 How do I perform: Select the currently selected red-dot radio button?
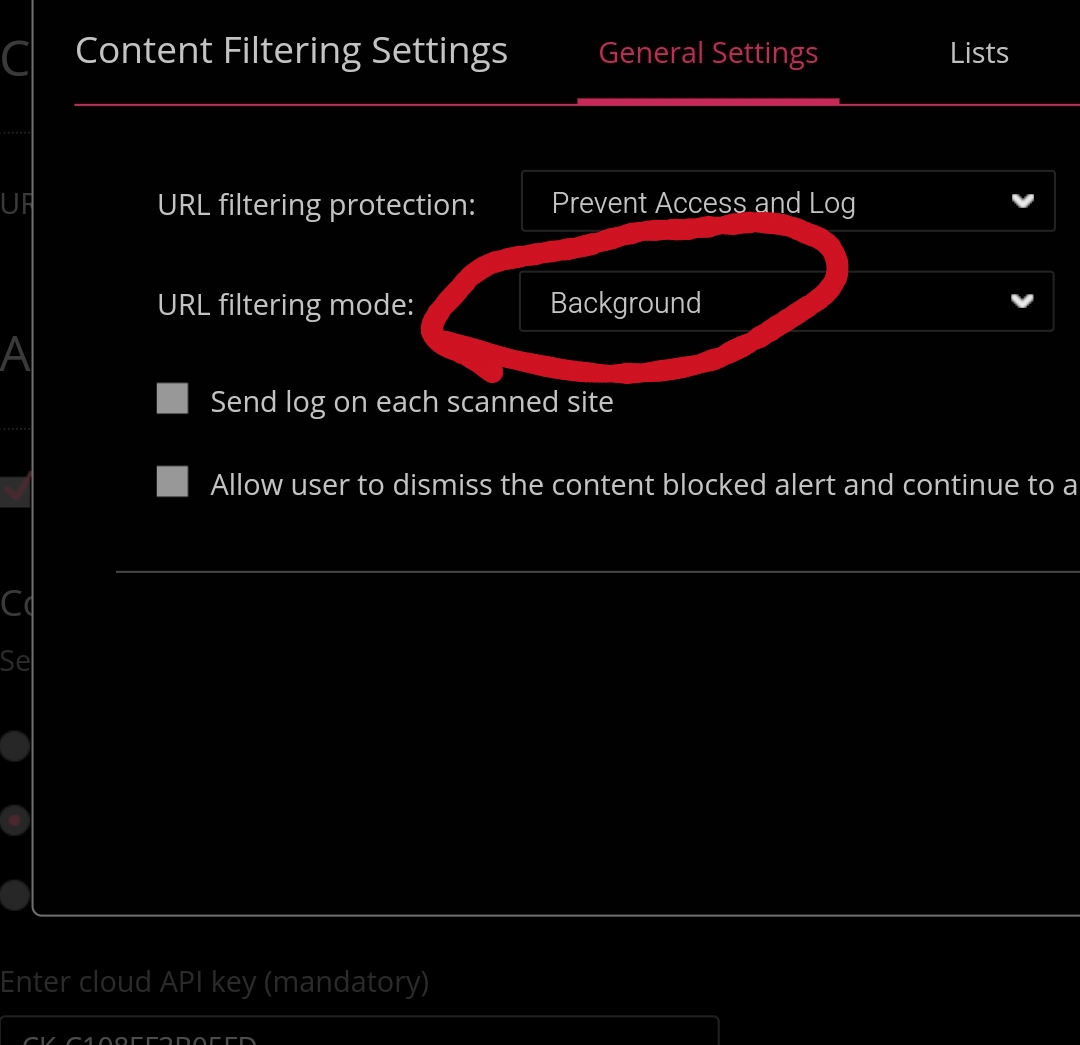[x=14, y=820]
